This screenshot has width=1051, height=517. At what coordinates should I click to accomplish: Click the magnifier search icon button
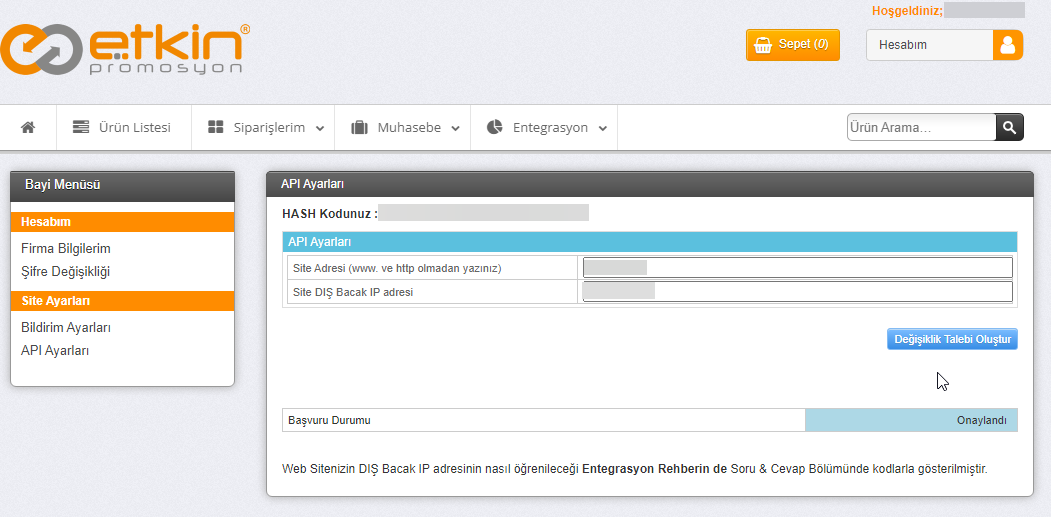(x=1009, y=127)
